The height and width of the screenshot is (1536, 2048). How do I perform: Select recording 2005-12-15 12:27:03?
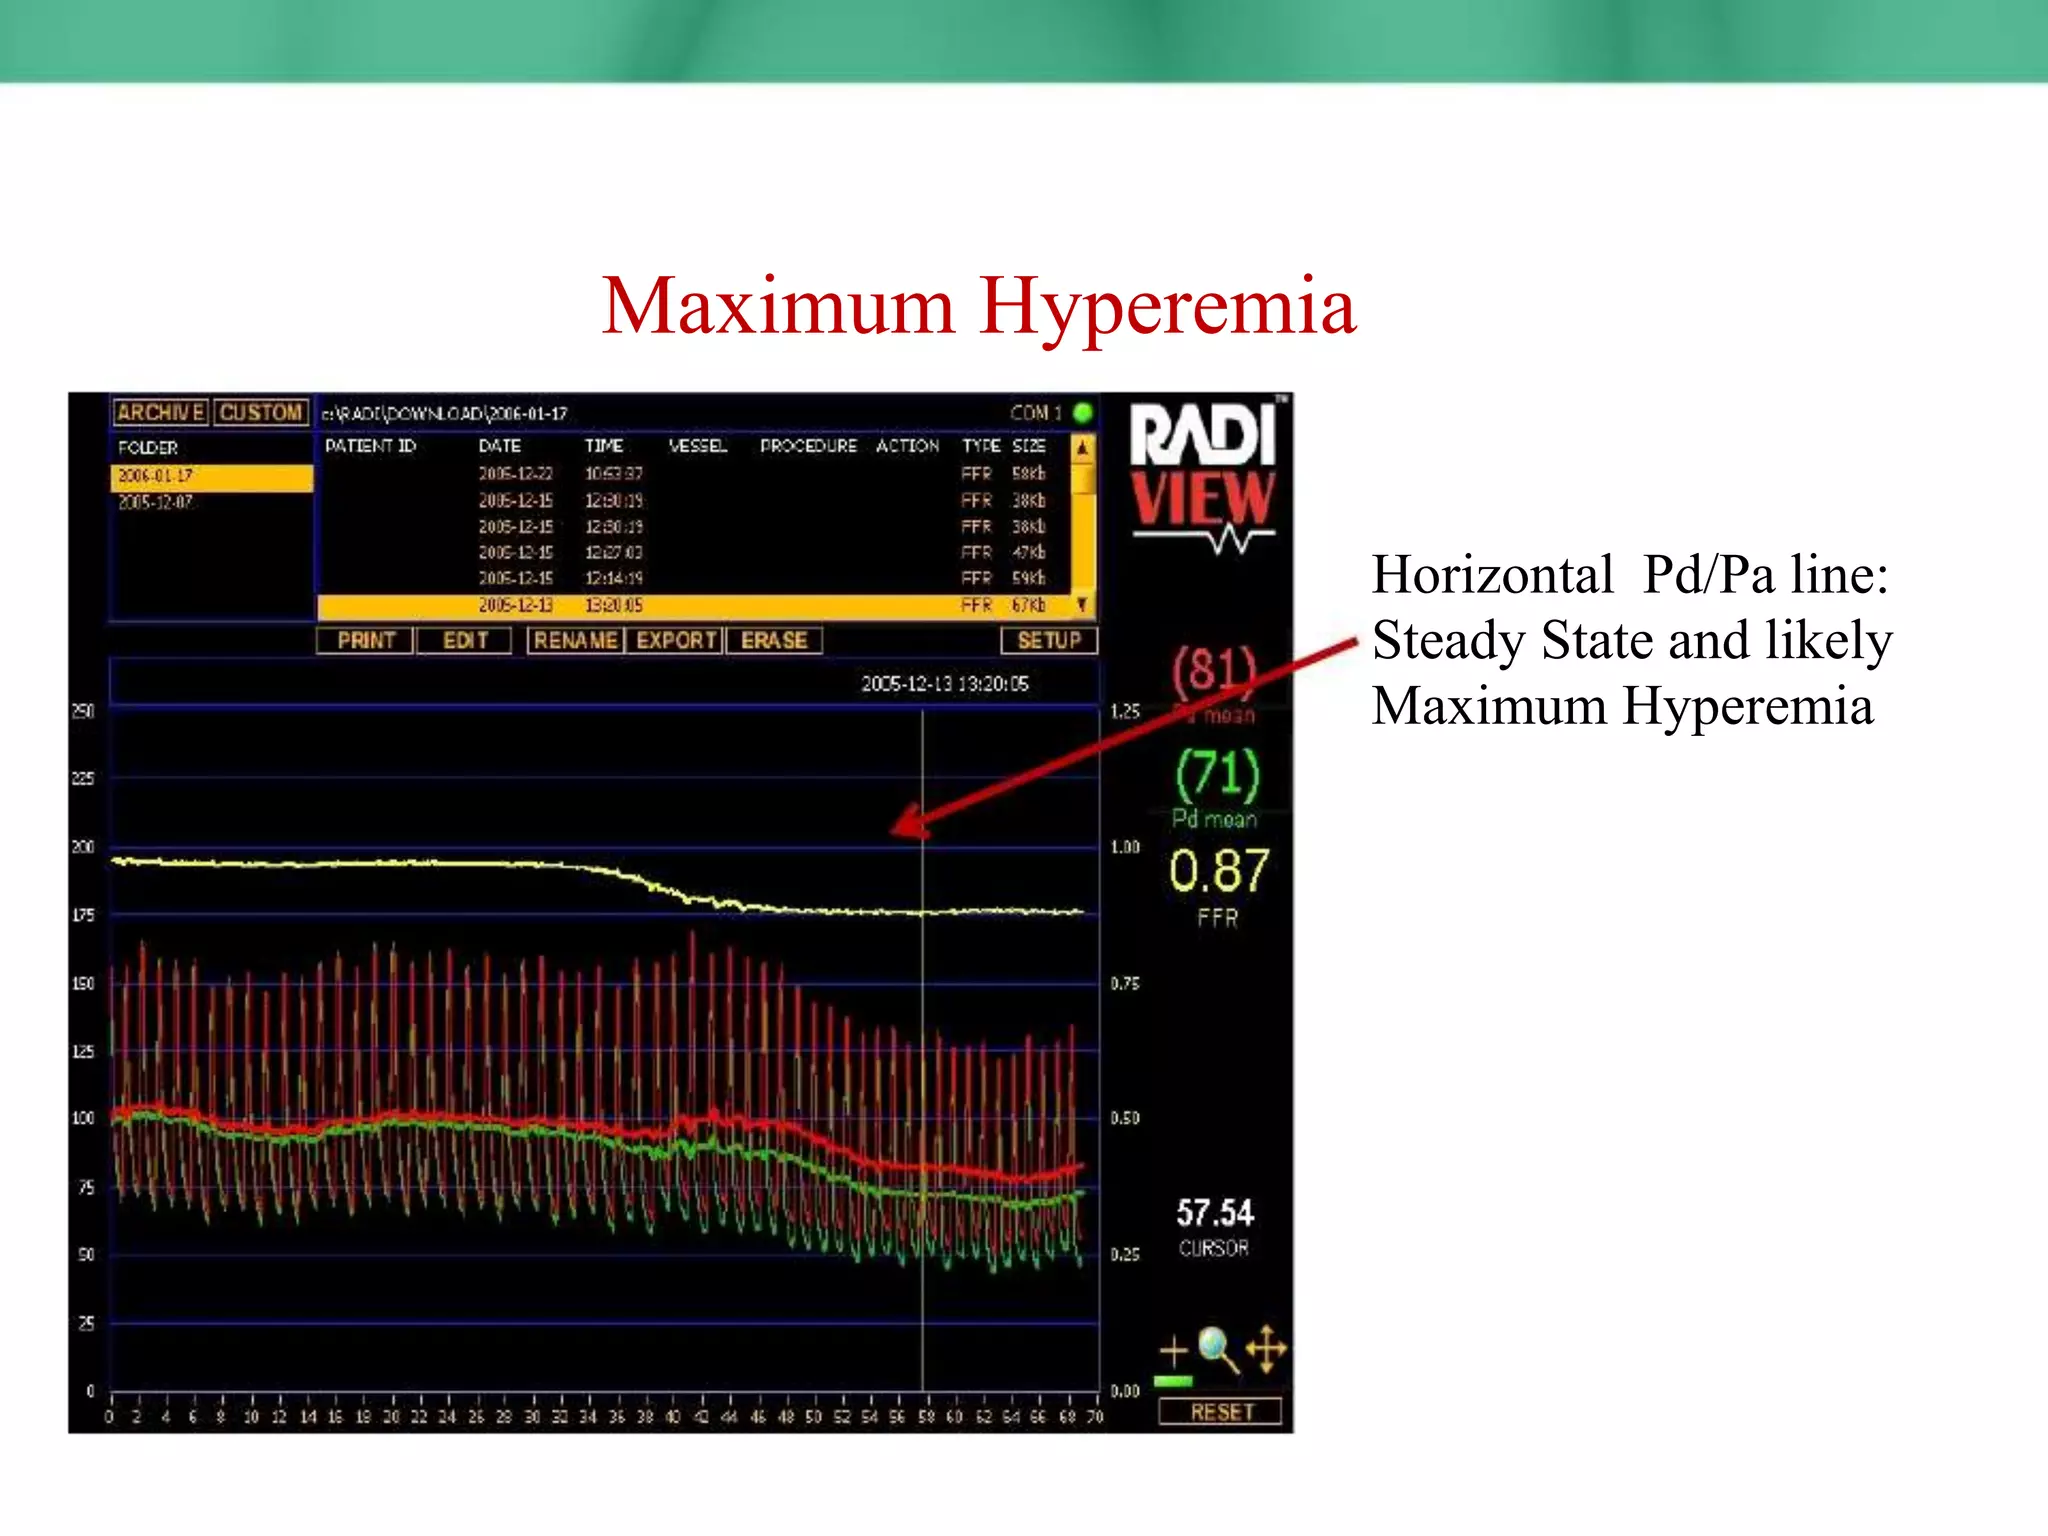(695, 552)
